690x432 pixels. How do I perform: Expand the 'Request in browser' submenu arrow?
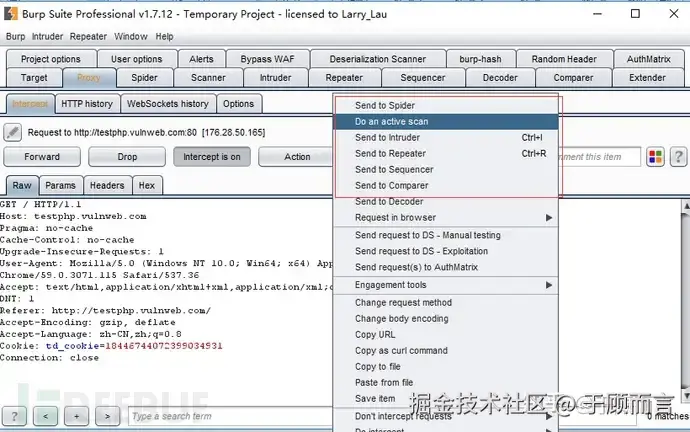(x=549, y=217)
